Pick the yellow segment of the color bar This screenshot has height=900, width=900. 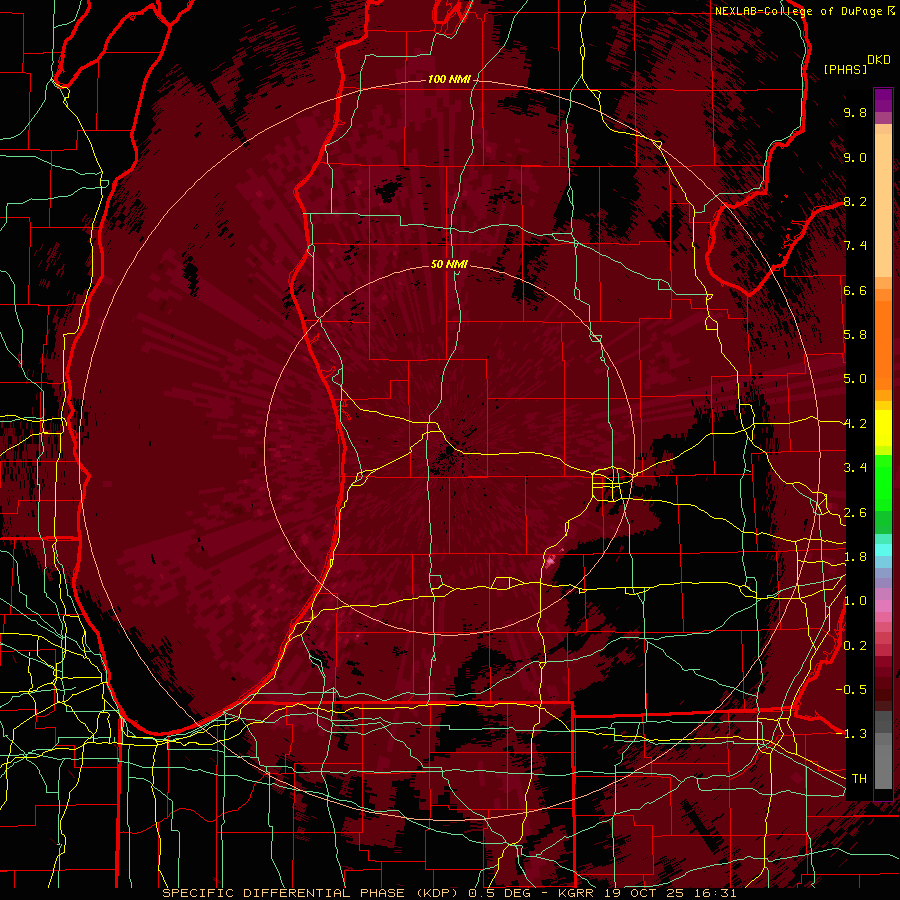883,428
